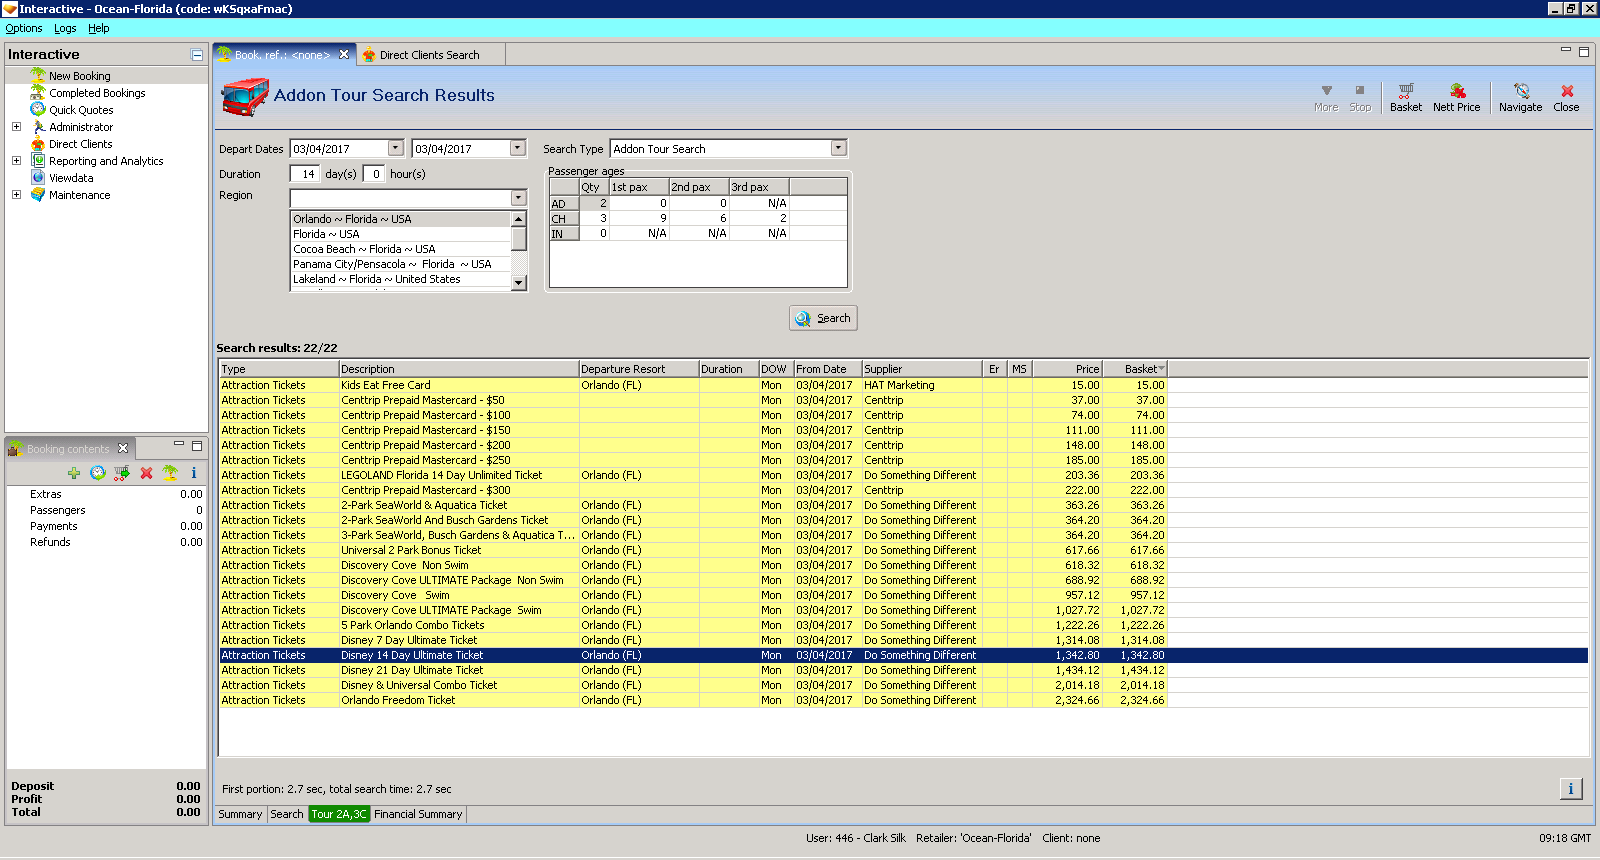The height and width of the screenshot is (860, 1600).
Task: Click the blue info icon at bottom right
Action: coord(1570,789)
